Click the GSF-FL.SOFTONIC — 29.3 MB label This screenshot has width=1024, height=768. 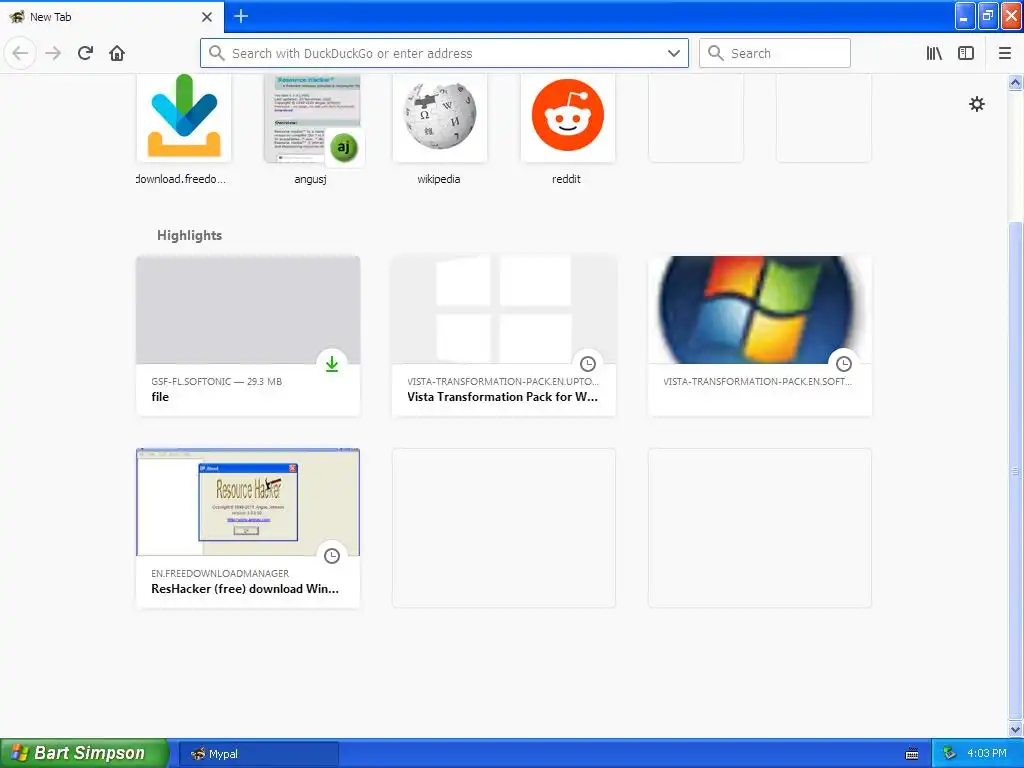coord(217,381)
